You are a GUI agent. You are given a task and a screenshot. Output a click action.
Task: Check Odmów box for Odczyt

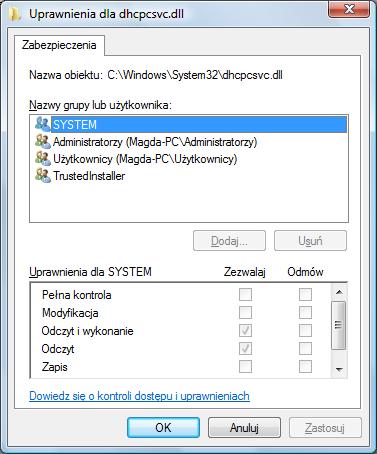point(305,349)
